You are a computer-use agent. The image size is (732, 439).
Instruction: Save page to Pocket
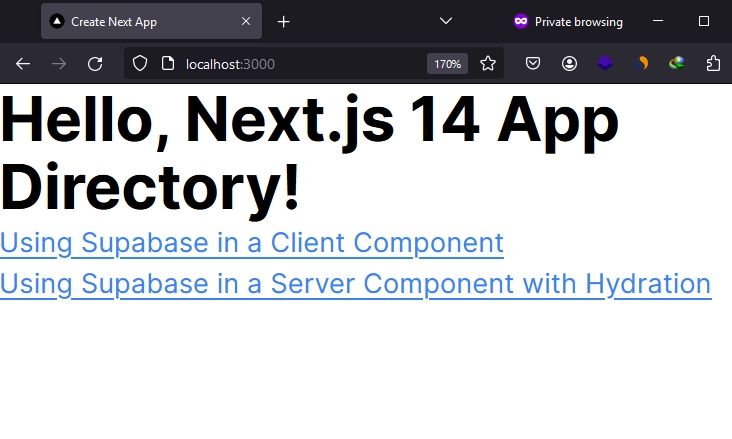pos(533,63)
